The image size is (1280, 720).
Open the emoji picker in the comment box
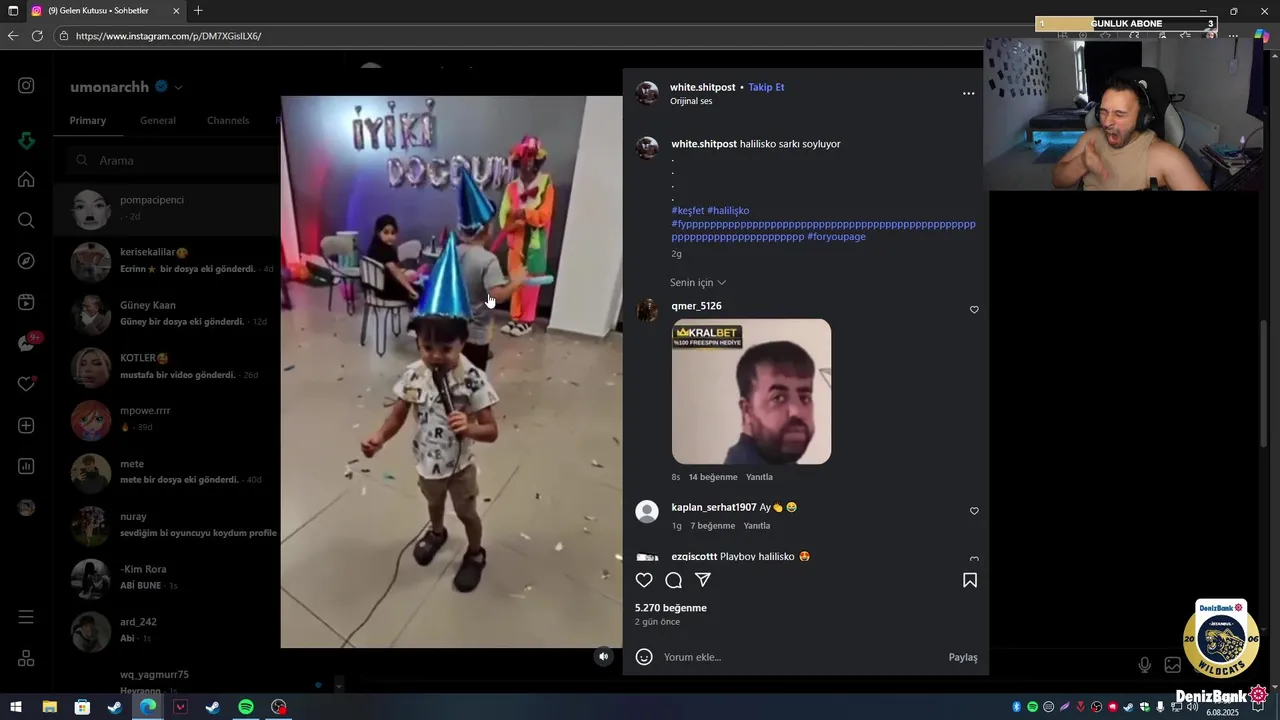tap(644, 657)
